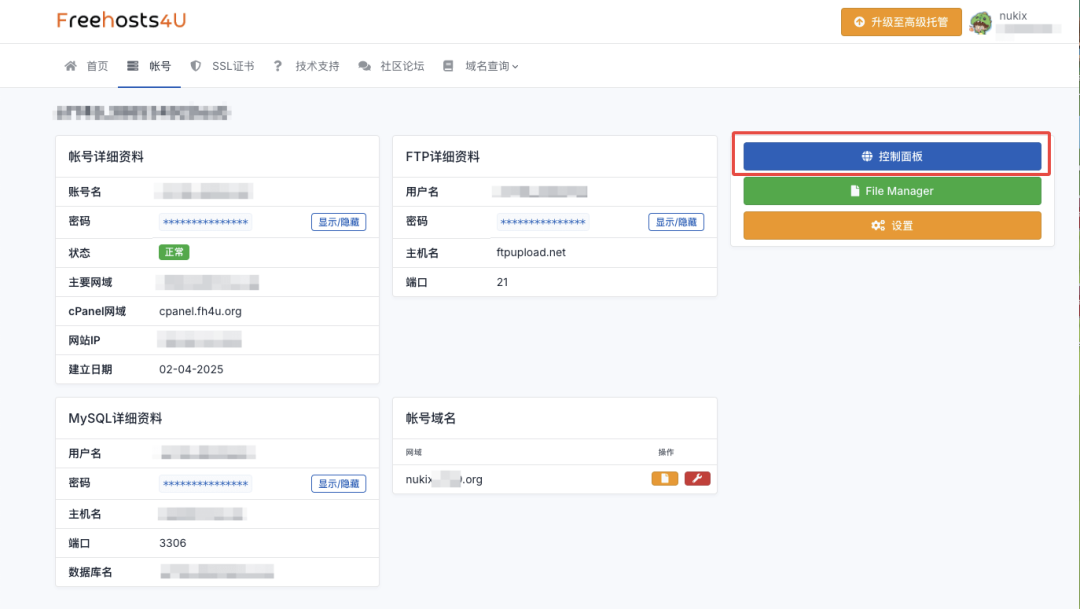
Task: Toggle 显示/隐藏 for FTP password
Action: click(x=676, y=222)
